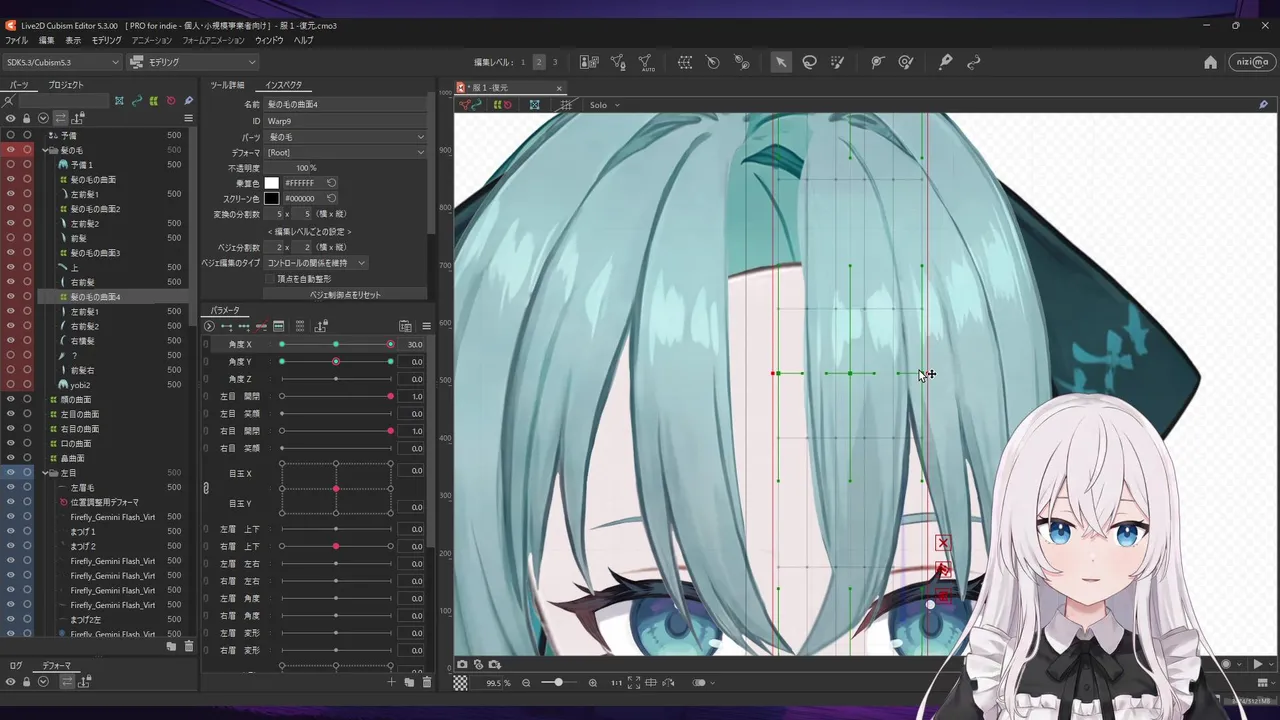The width and height of the screenshot is (1280, 720).
Task: Click the スクリーン色 black color swatch
Action: (x=271, y=198)
